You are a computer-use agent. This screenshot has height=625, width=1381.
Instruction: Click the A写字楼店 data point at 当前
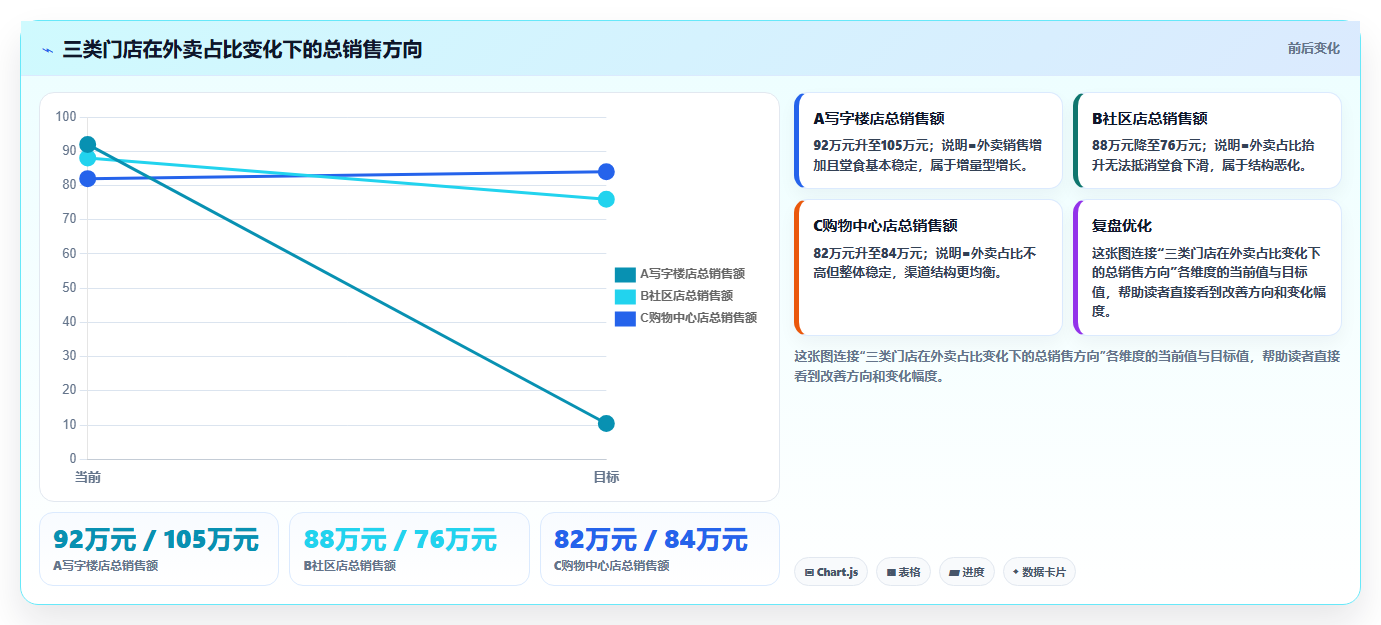[87, 145]
